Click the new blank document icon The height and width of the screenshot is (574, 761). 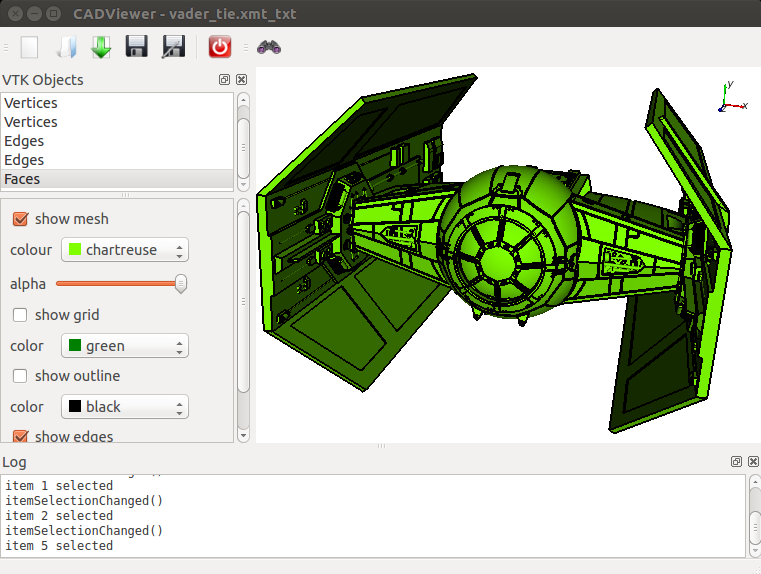30,48
